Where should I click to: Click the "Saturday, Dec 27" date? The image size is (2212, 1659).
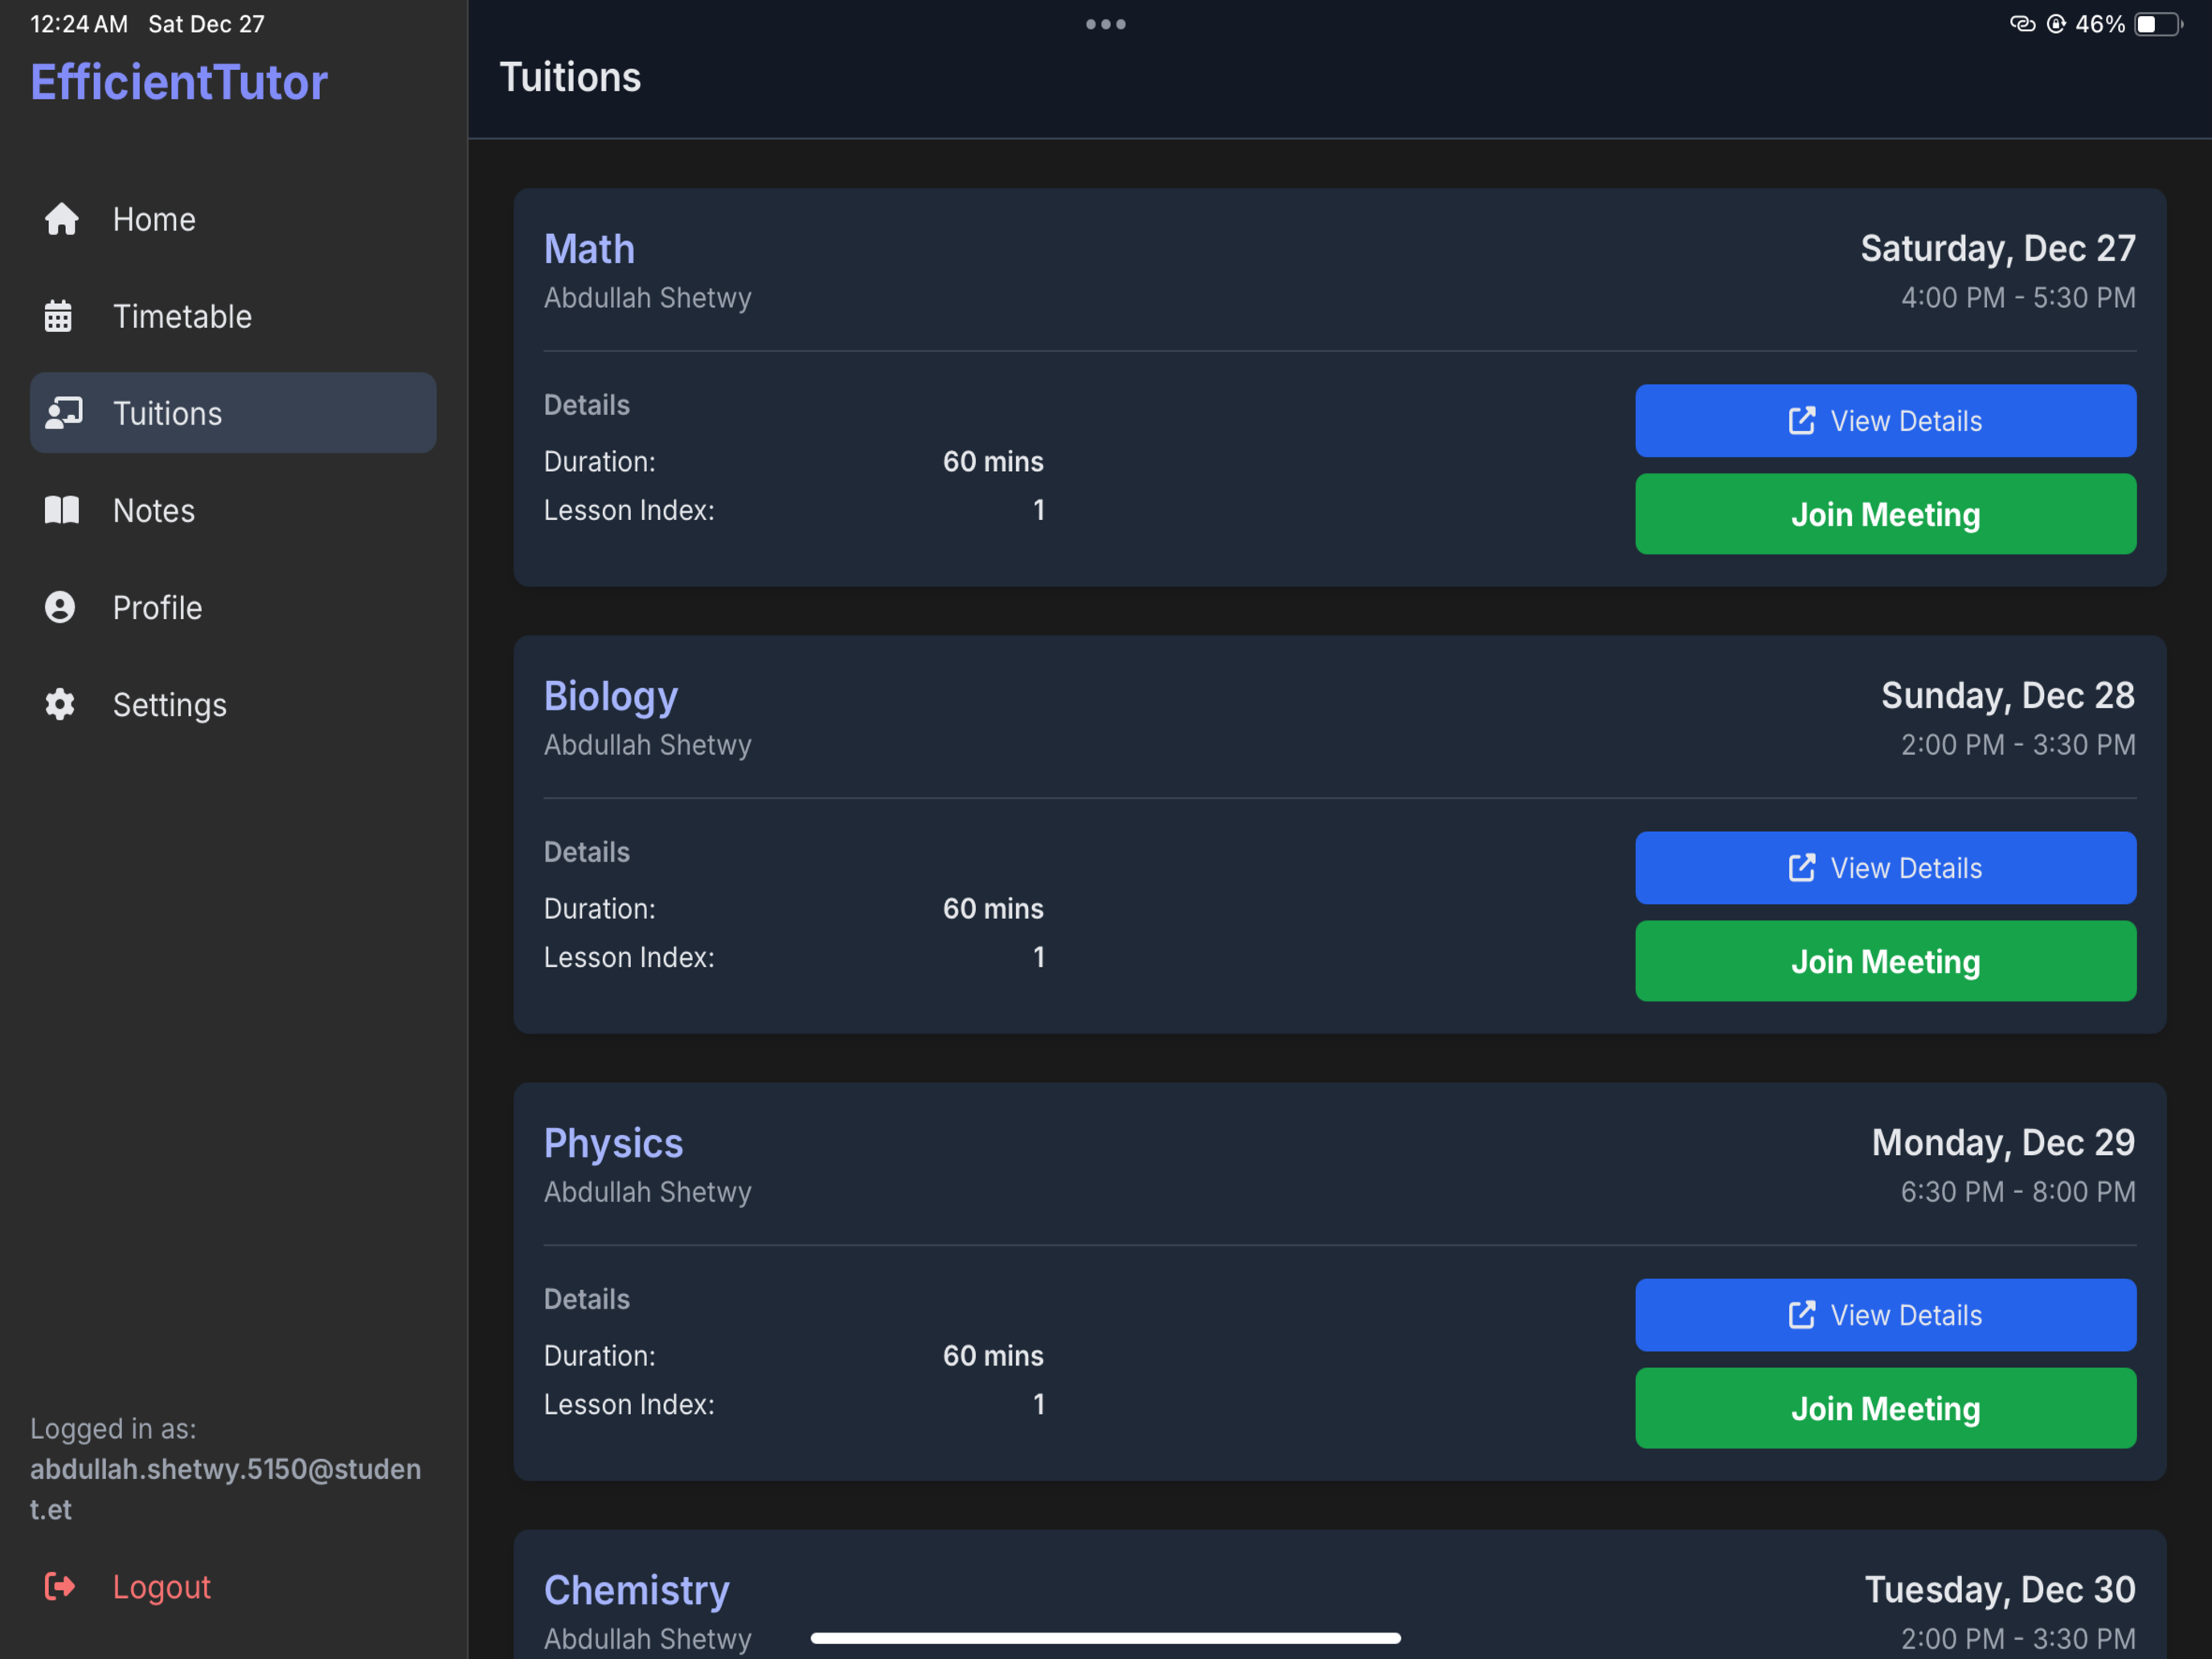(1998, 248)
